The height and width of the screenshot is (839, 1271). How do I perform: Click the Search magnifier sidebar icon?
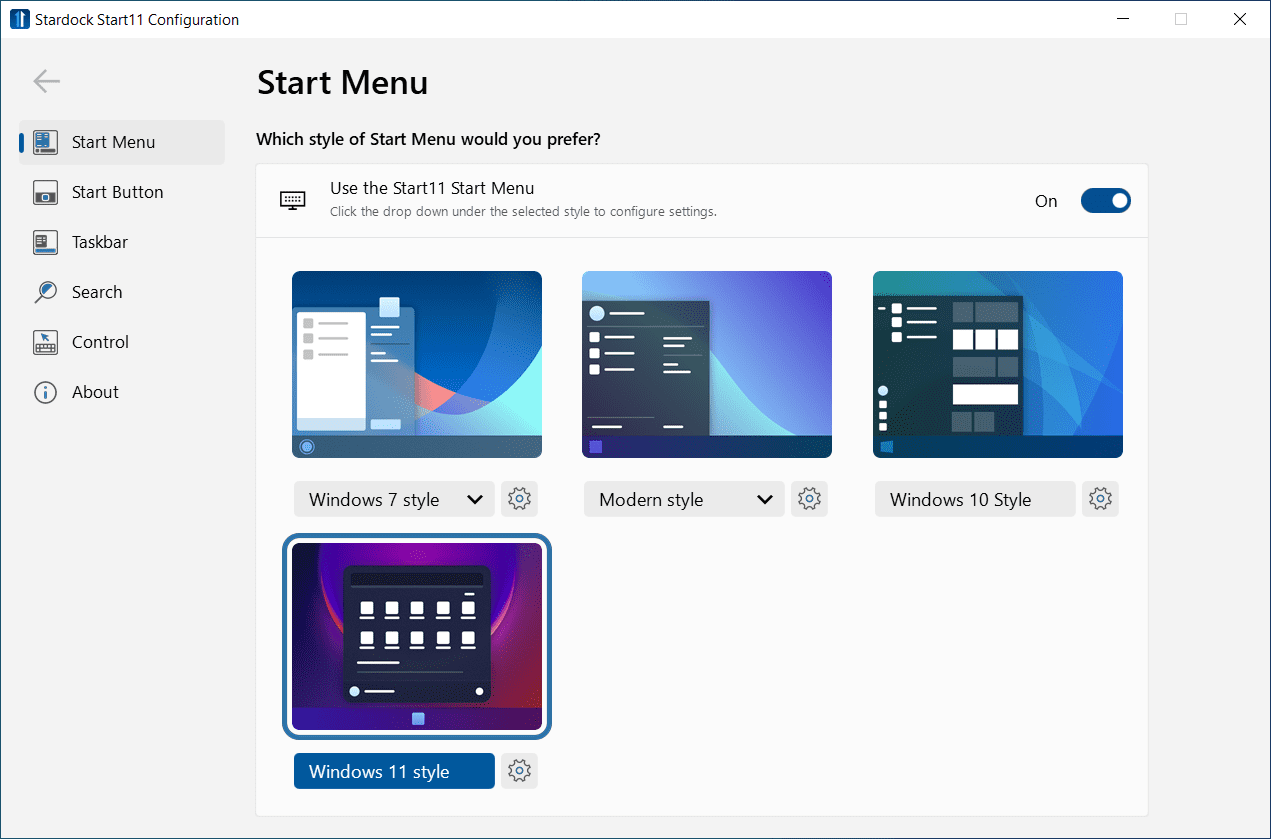tap(45, 292)
